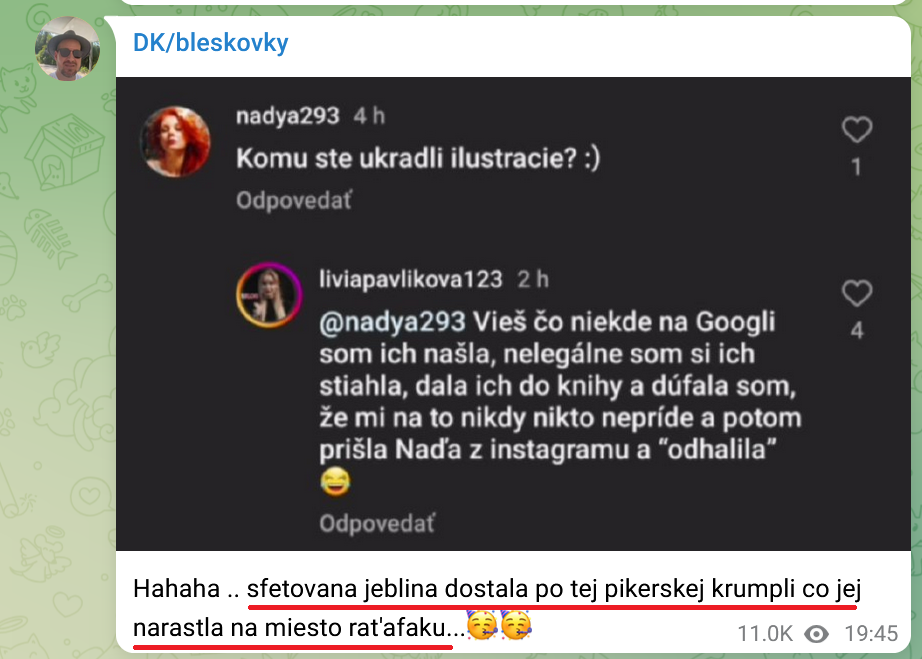Click the @nadya293 mention in the reply

(392, 322)
